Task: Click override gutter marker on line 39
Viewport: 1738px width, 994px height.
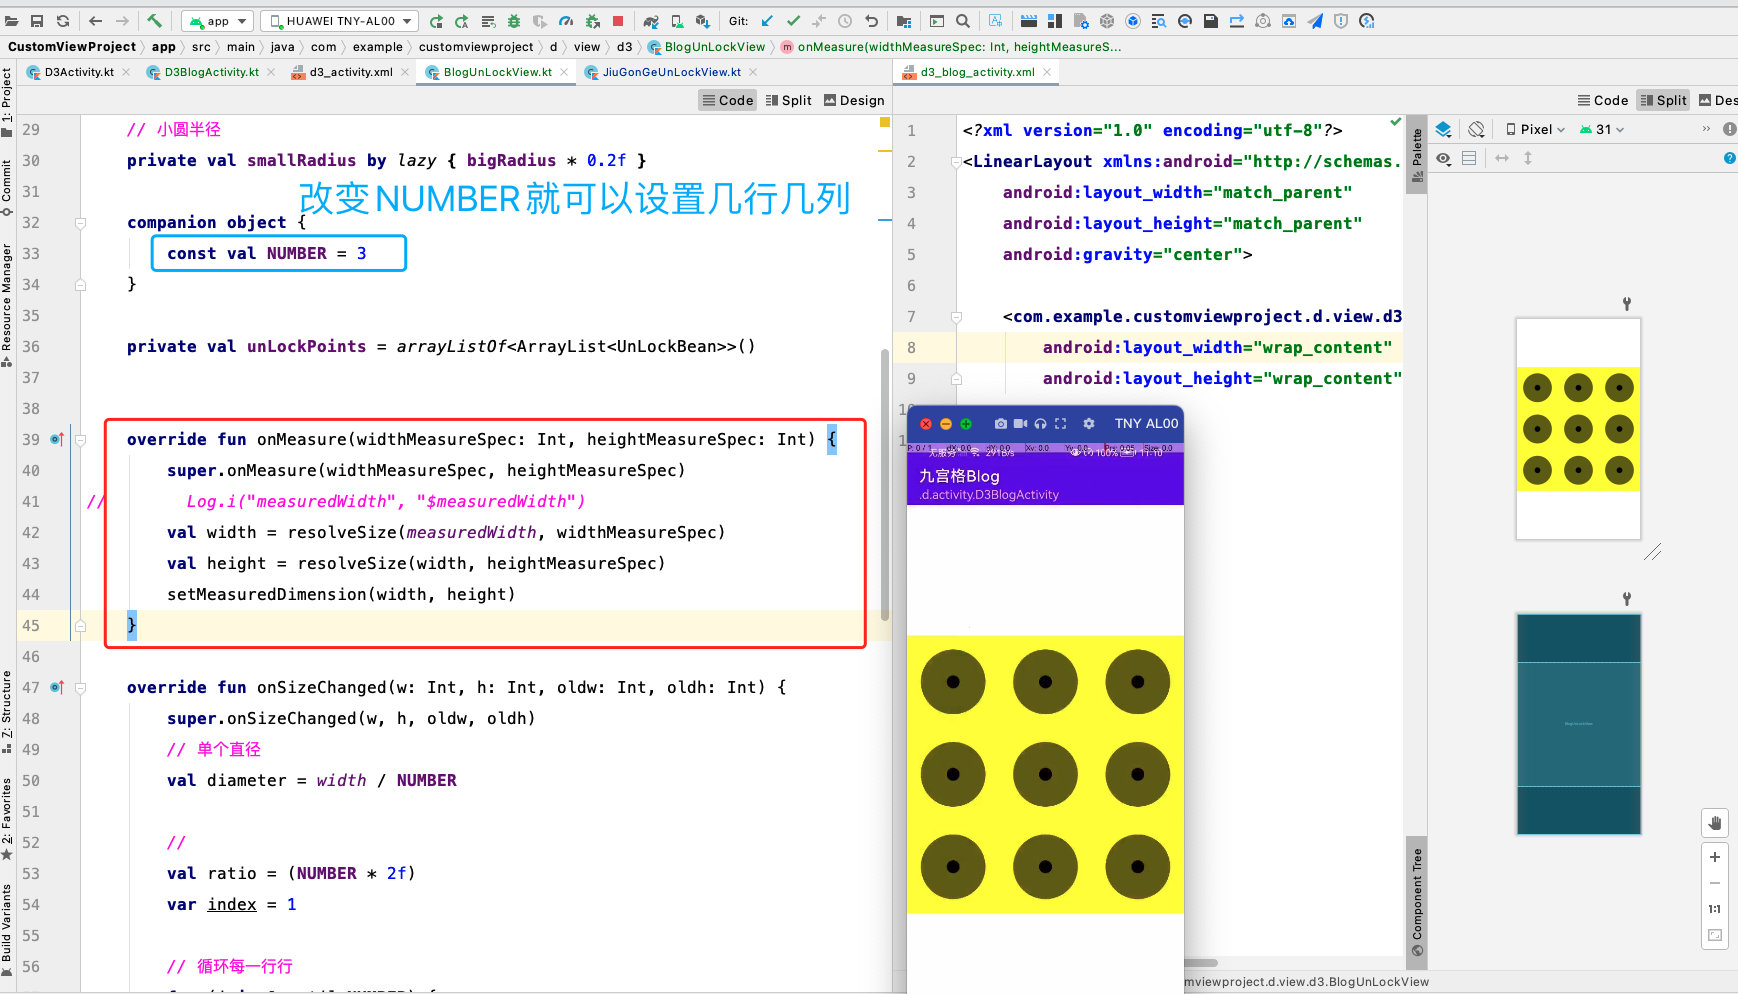Action: [x=57, y=440]
